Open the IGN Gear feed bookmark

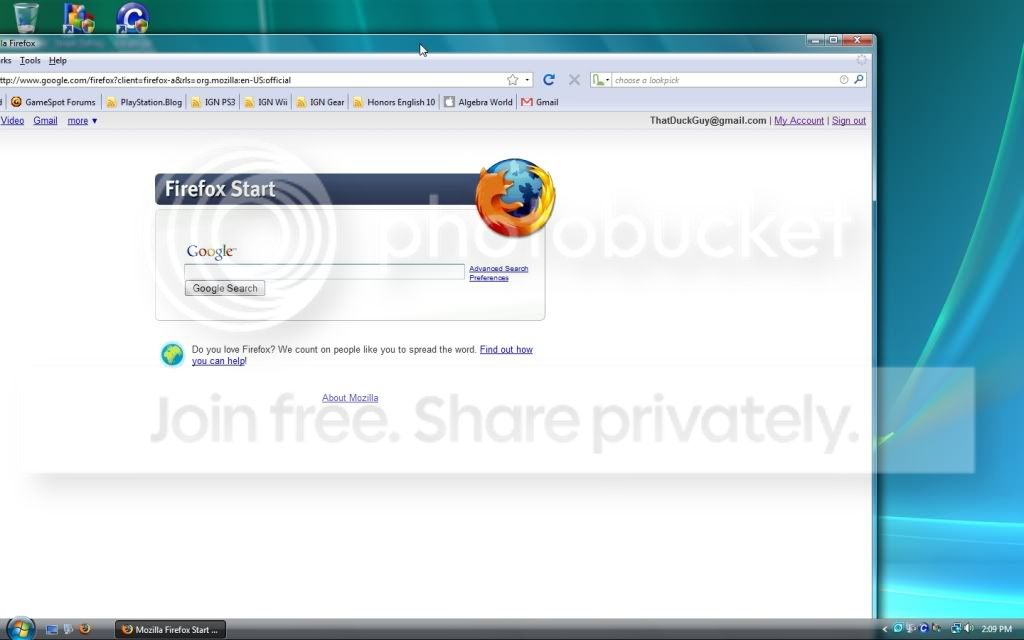(320, 102)
